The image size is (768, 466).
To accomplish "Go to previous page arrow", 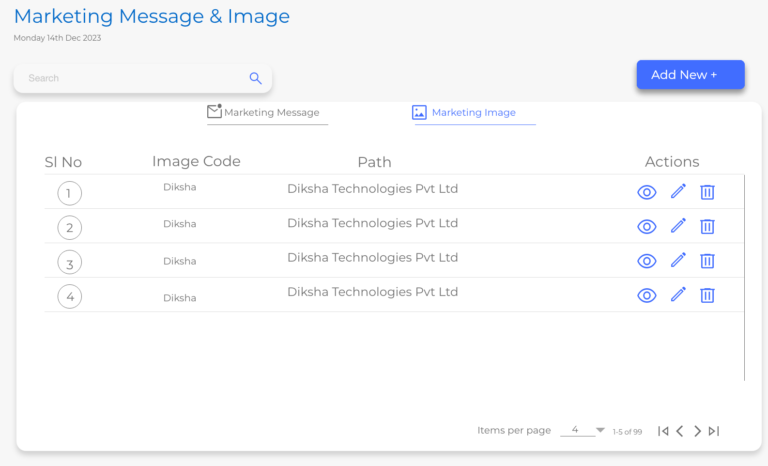I will (680, 431).
